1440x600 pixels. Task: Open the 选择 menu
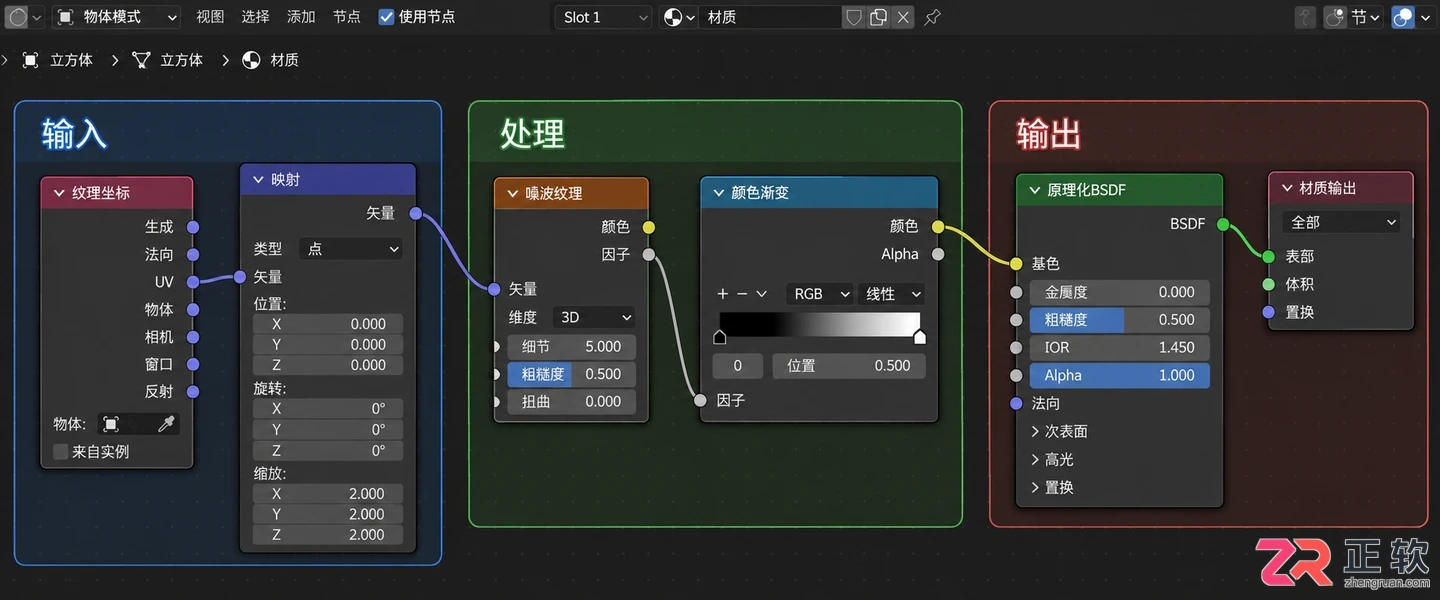click(255, 17)
